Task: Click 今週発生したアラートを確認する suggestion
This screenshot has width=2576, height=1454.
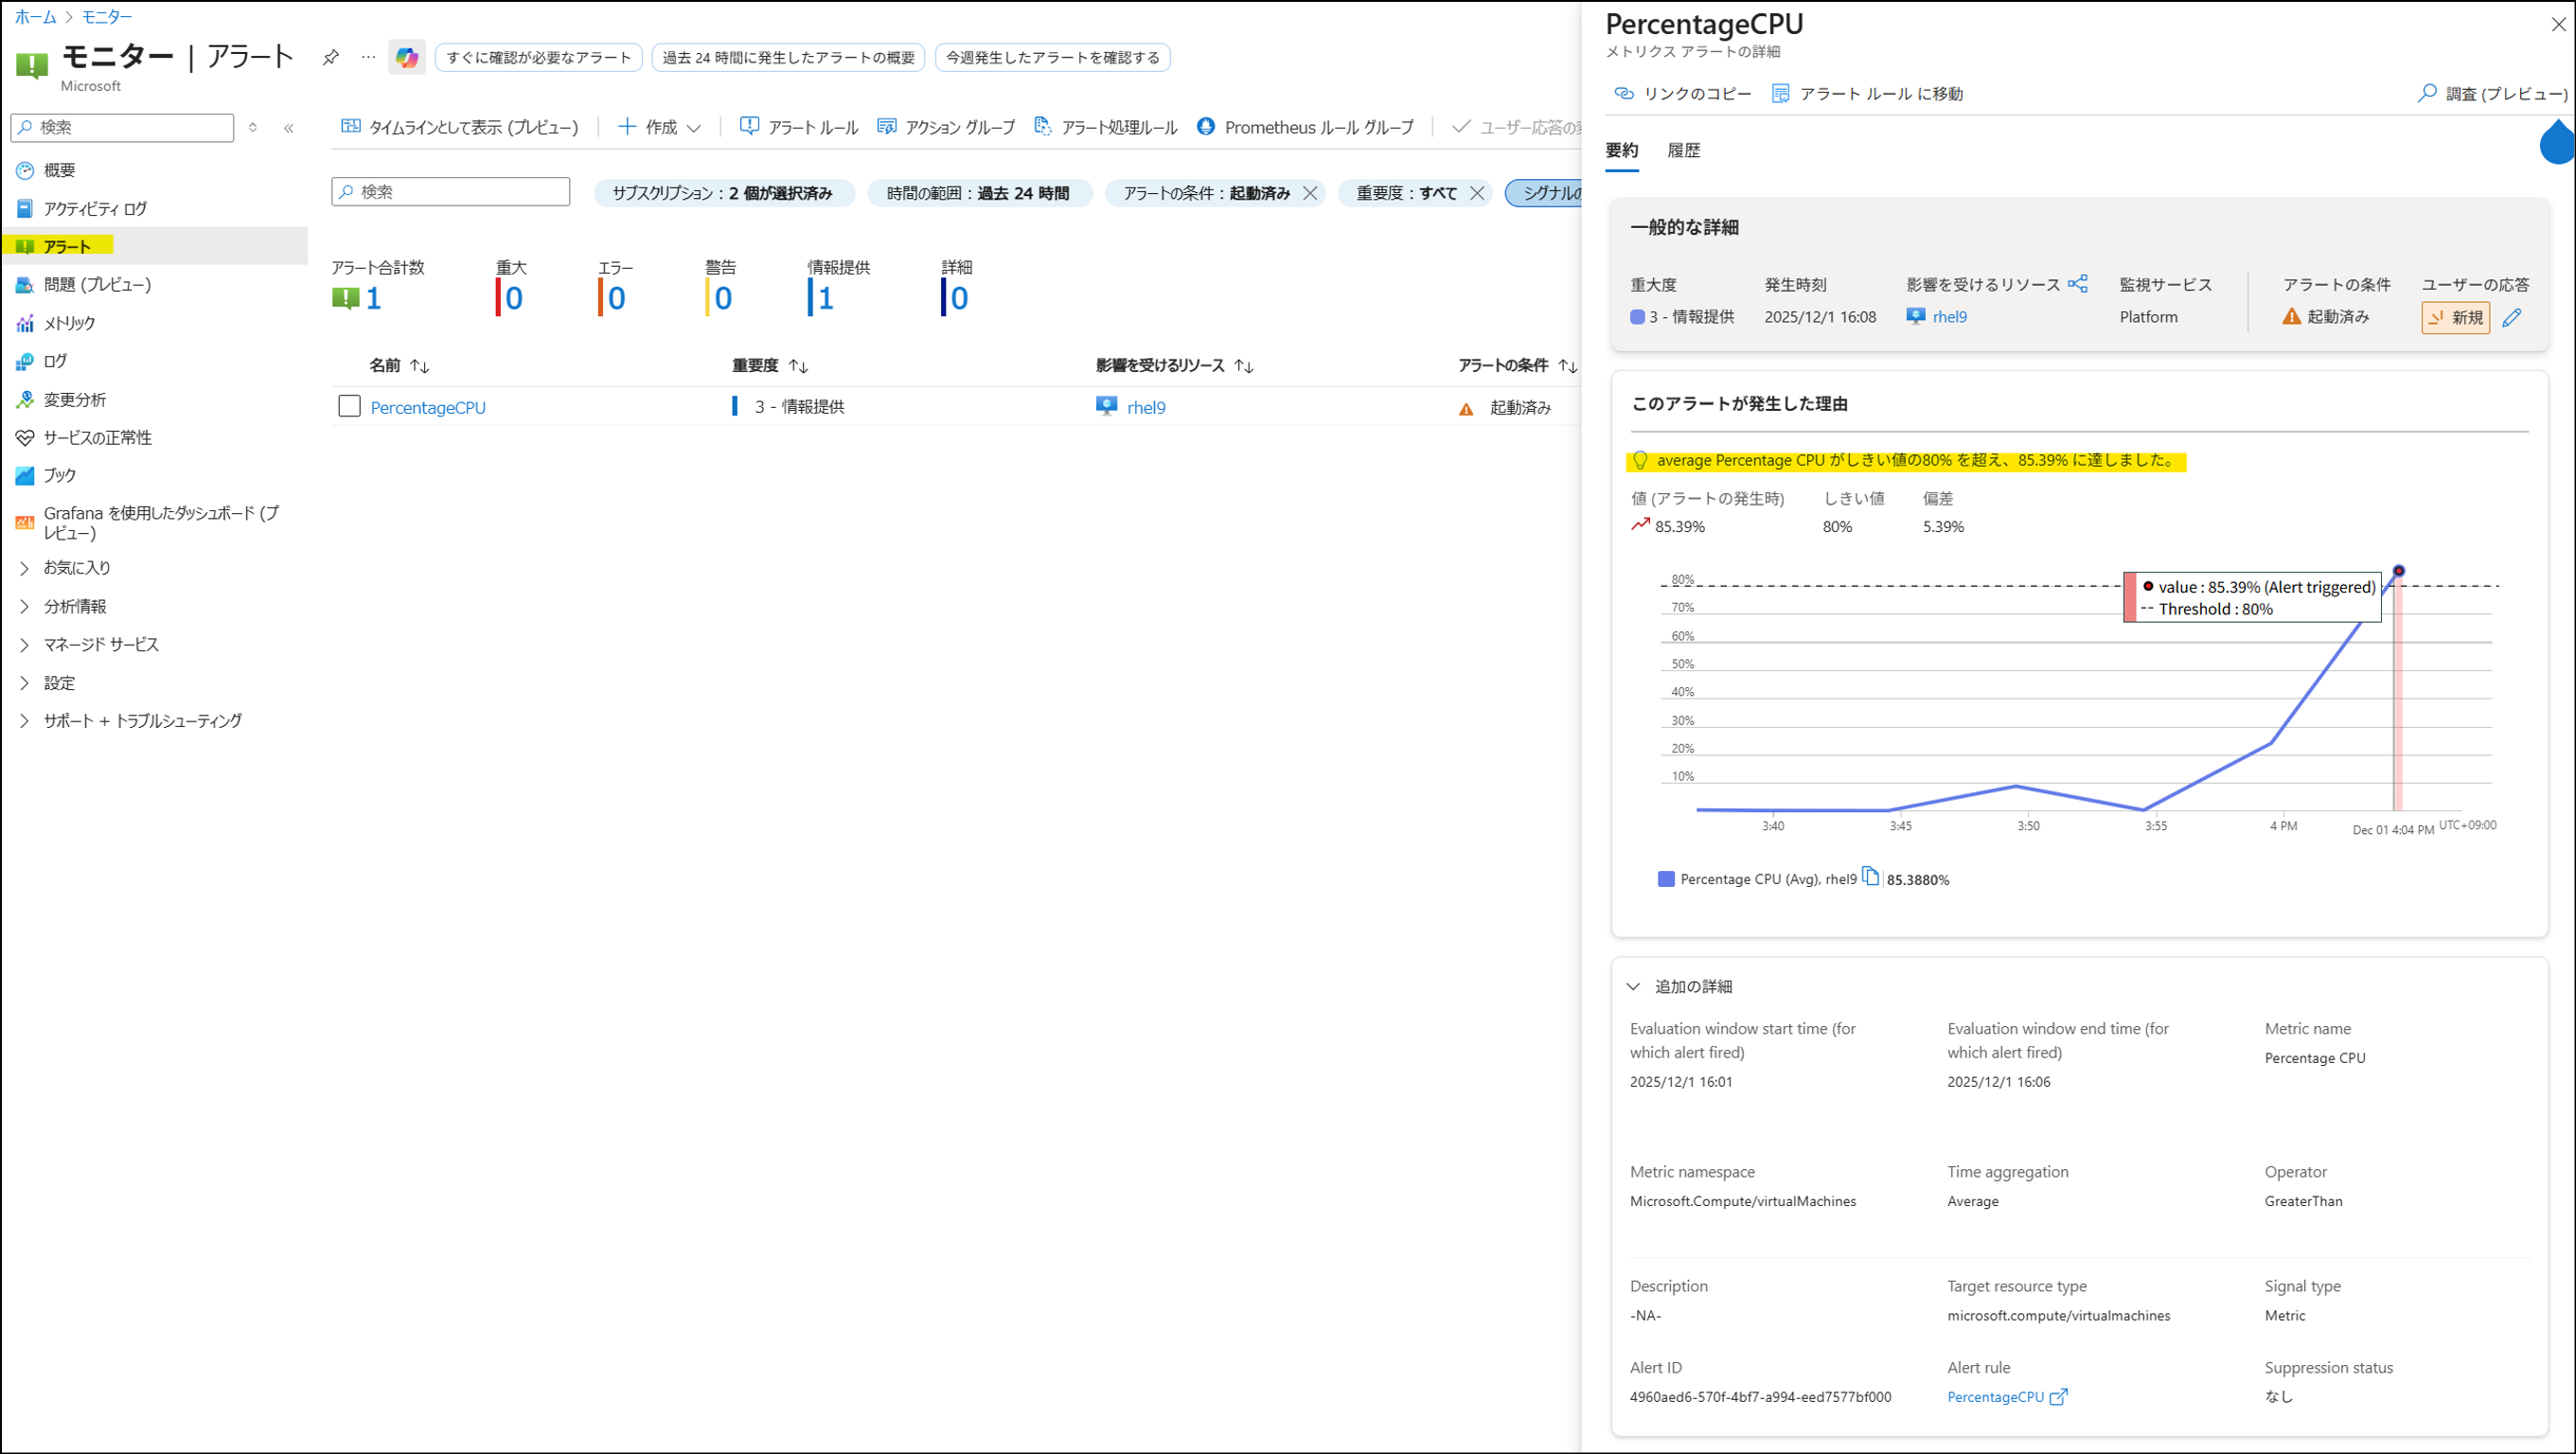Action: tap(1053, 57)
